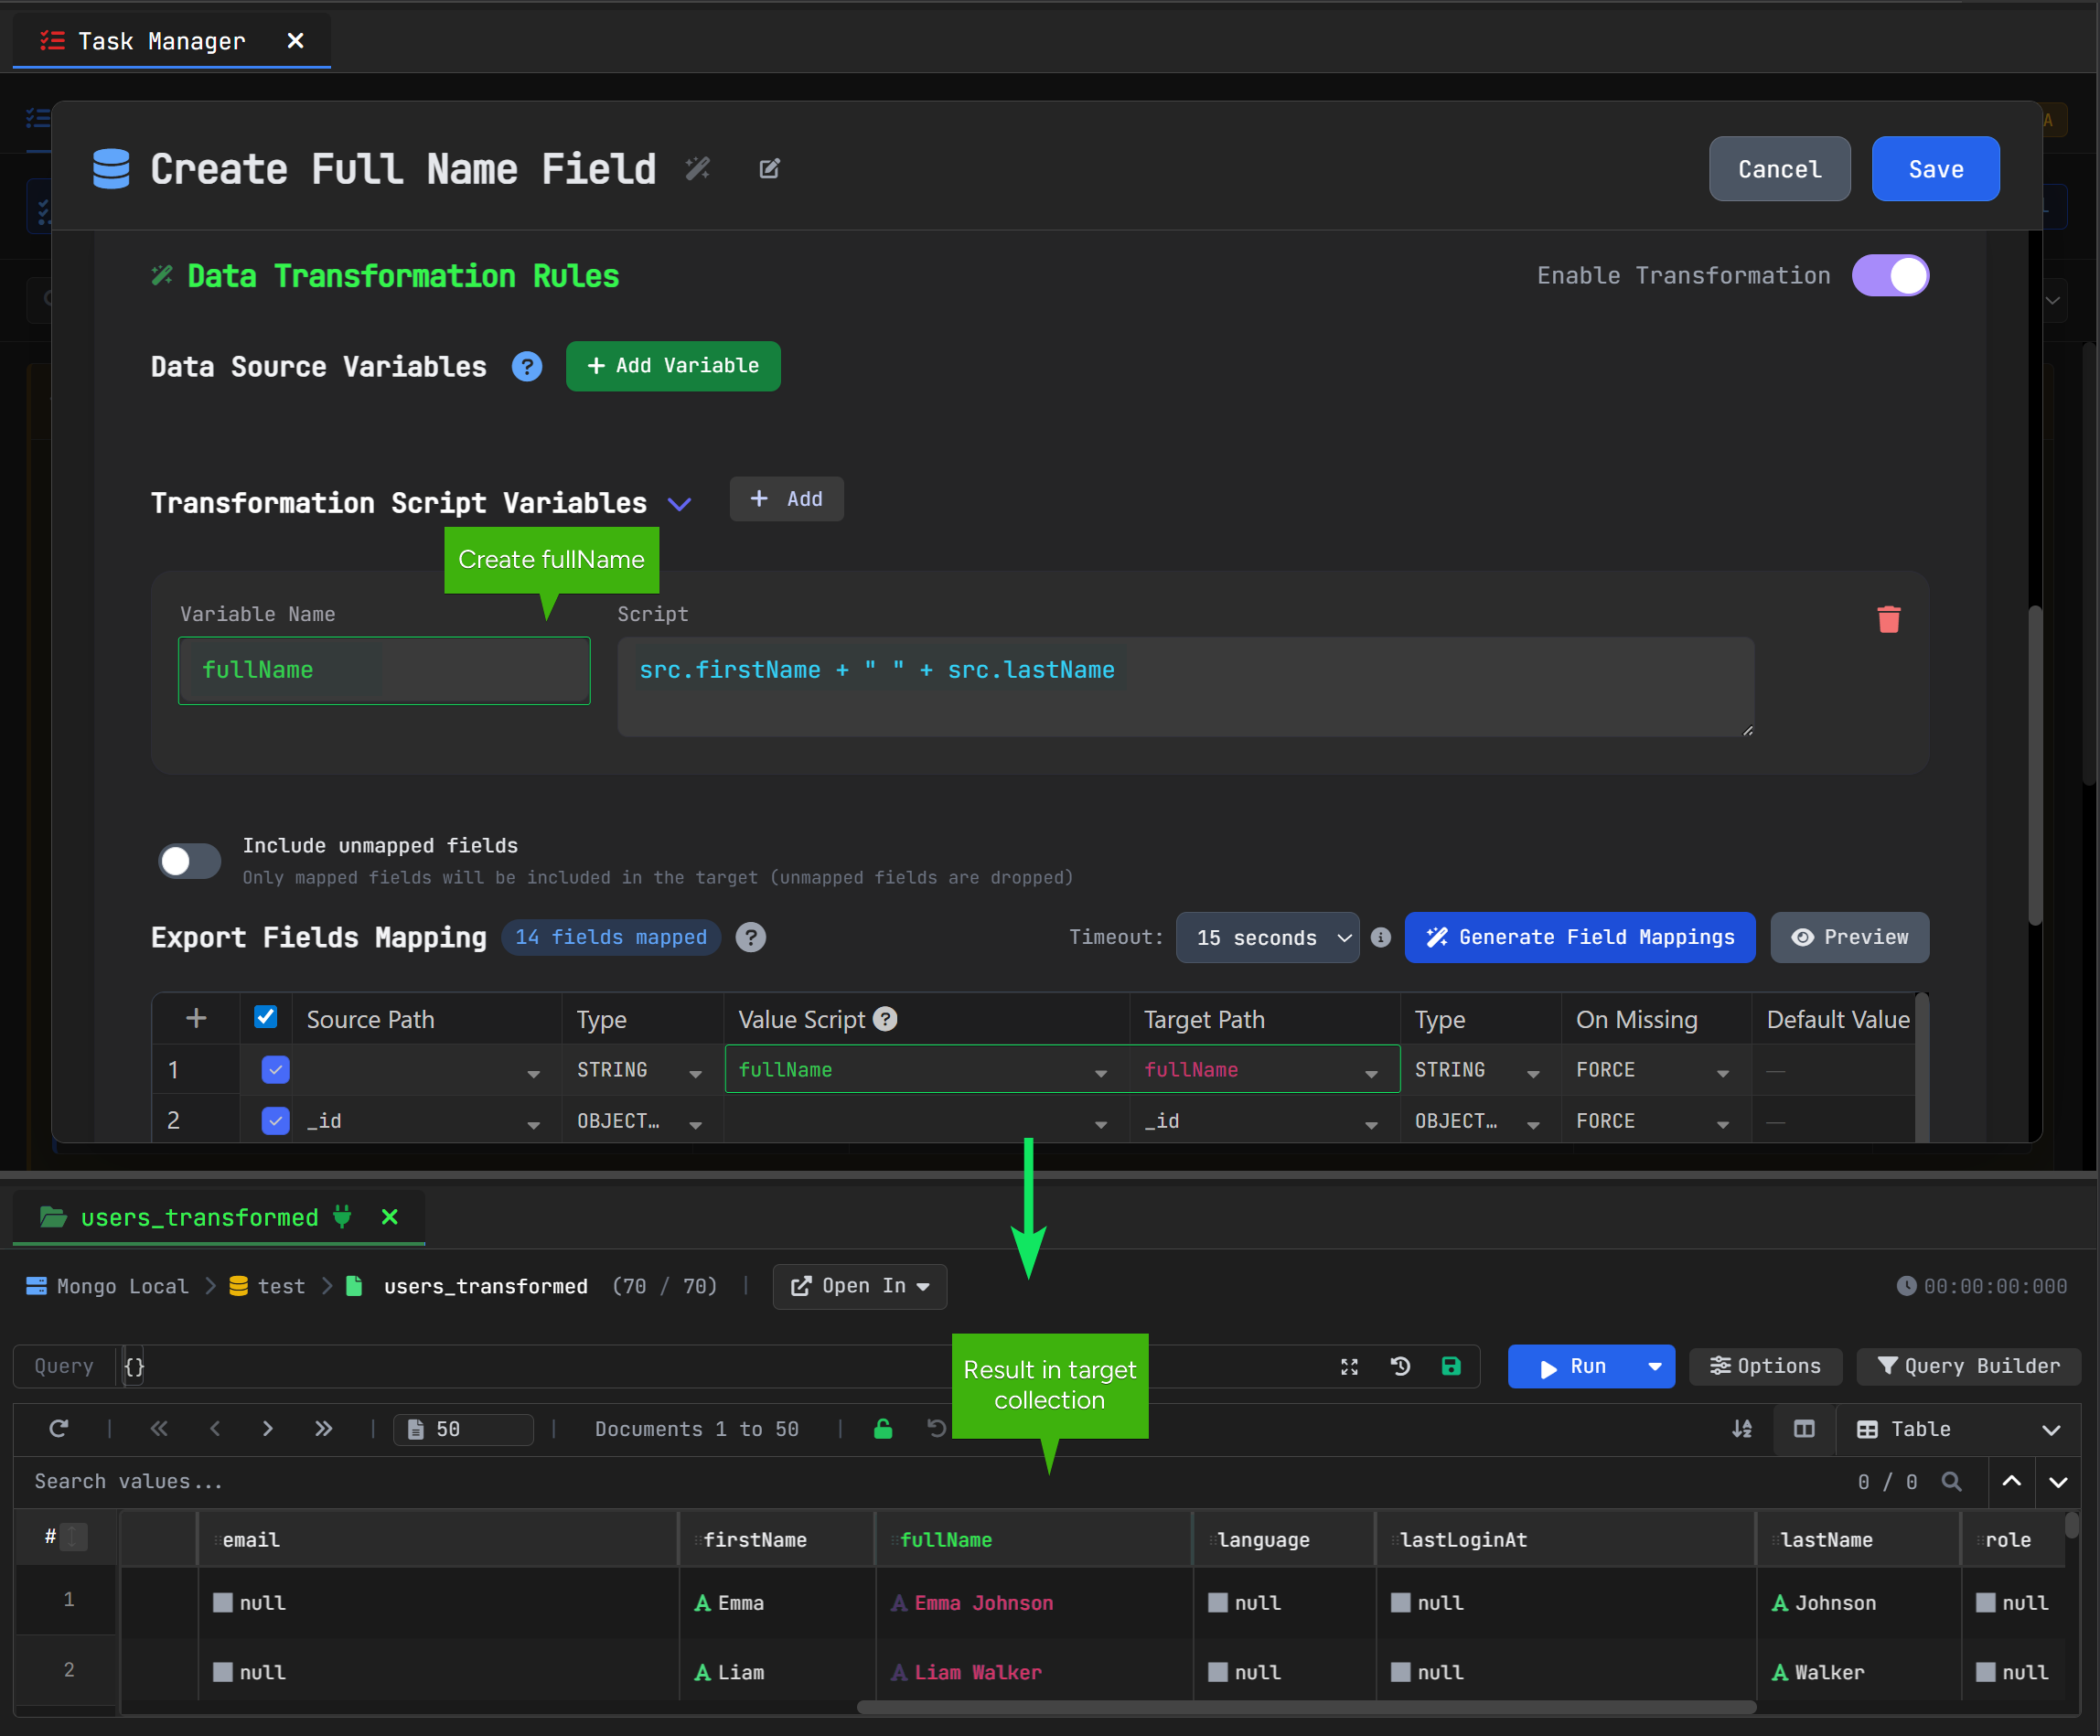Click Add script variable button

[x=786, y=499]
